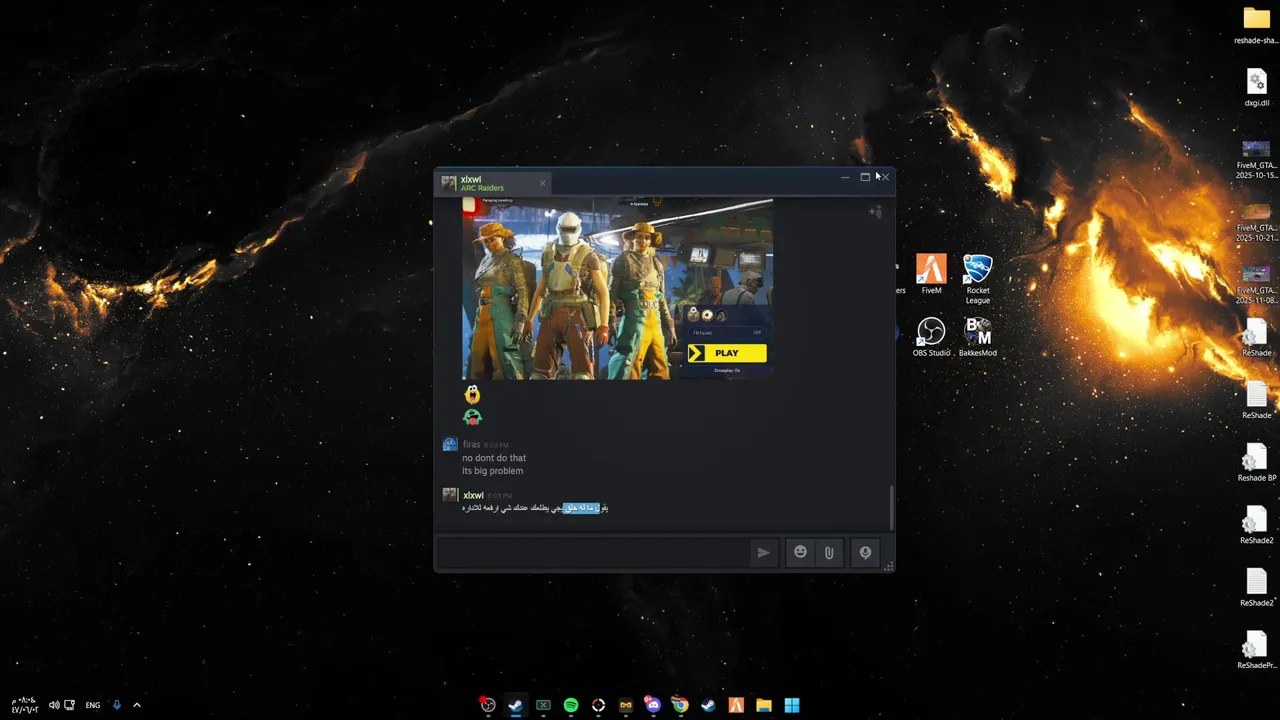1280x720 pixels.
Task: Open the ARC Raiders screenshot image
Action: tap(617, 288)
